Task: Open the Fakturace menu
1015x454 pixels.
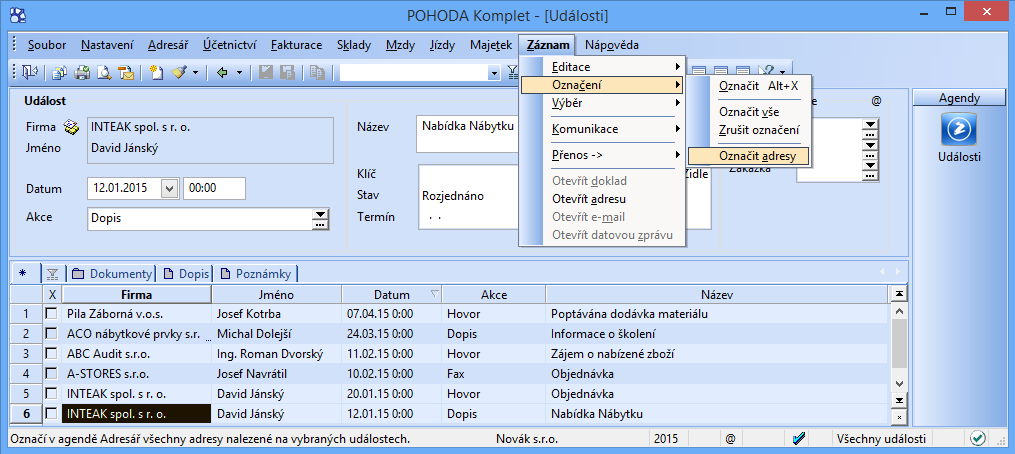Action: 296,45
